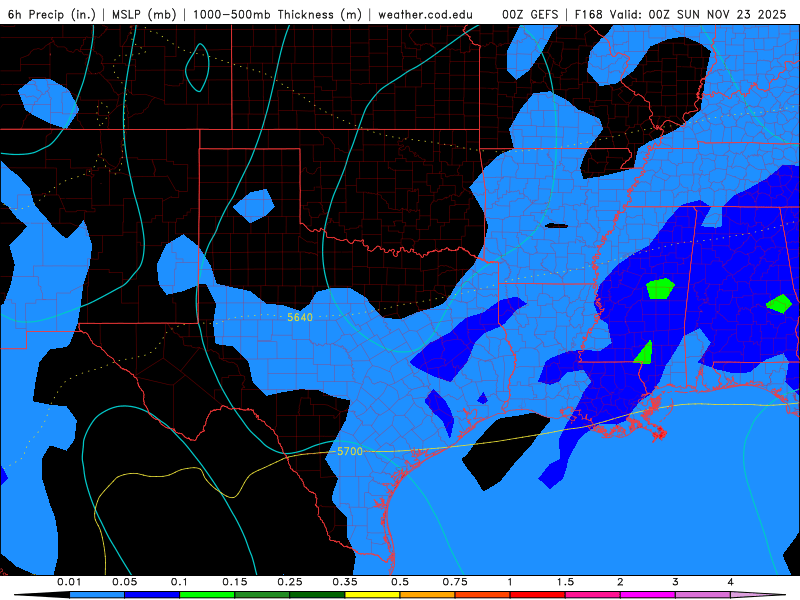
Task: Click the 0.35 legend value
Action: pyautogui.click(x=345, y=582)
